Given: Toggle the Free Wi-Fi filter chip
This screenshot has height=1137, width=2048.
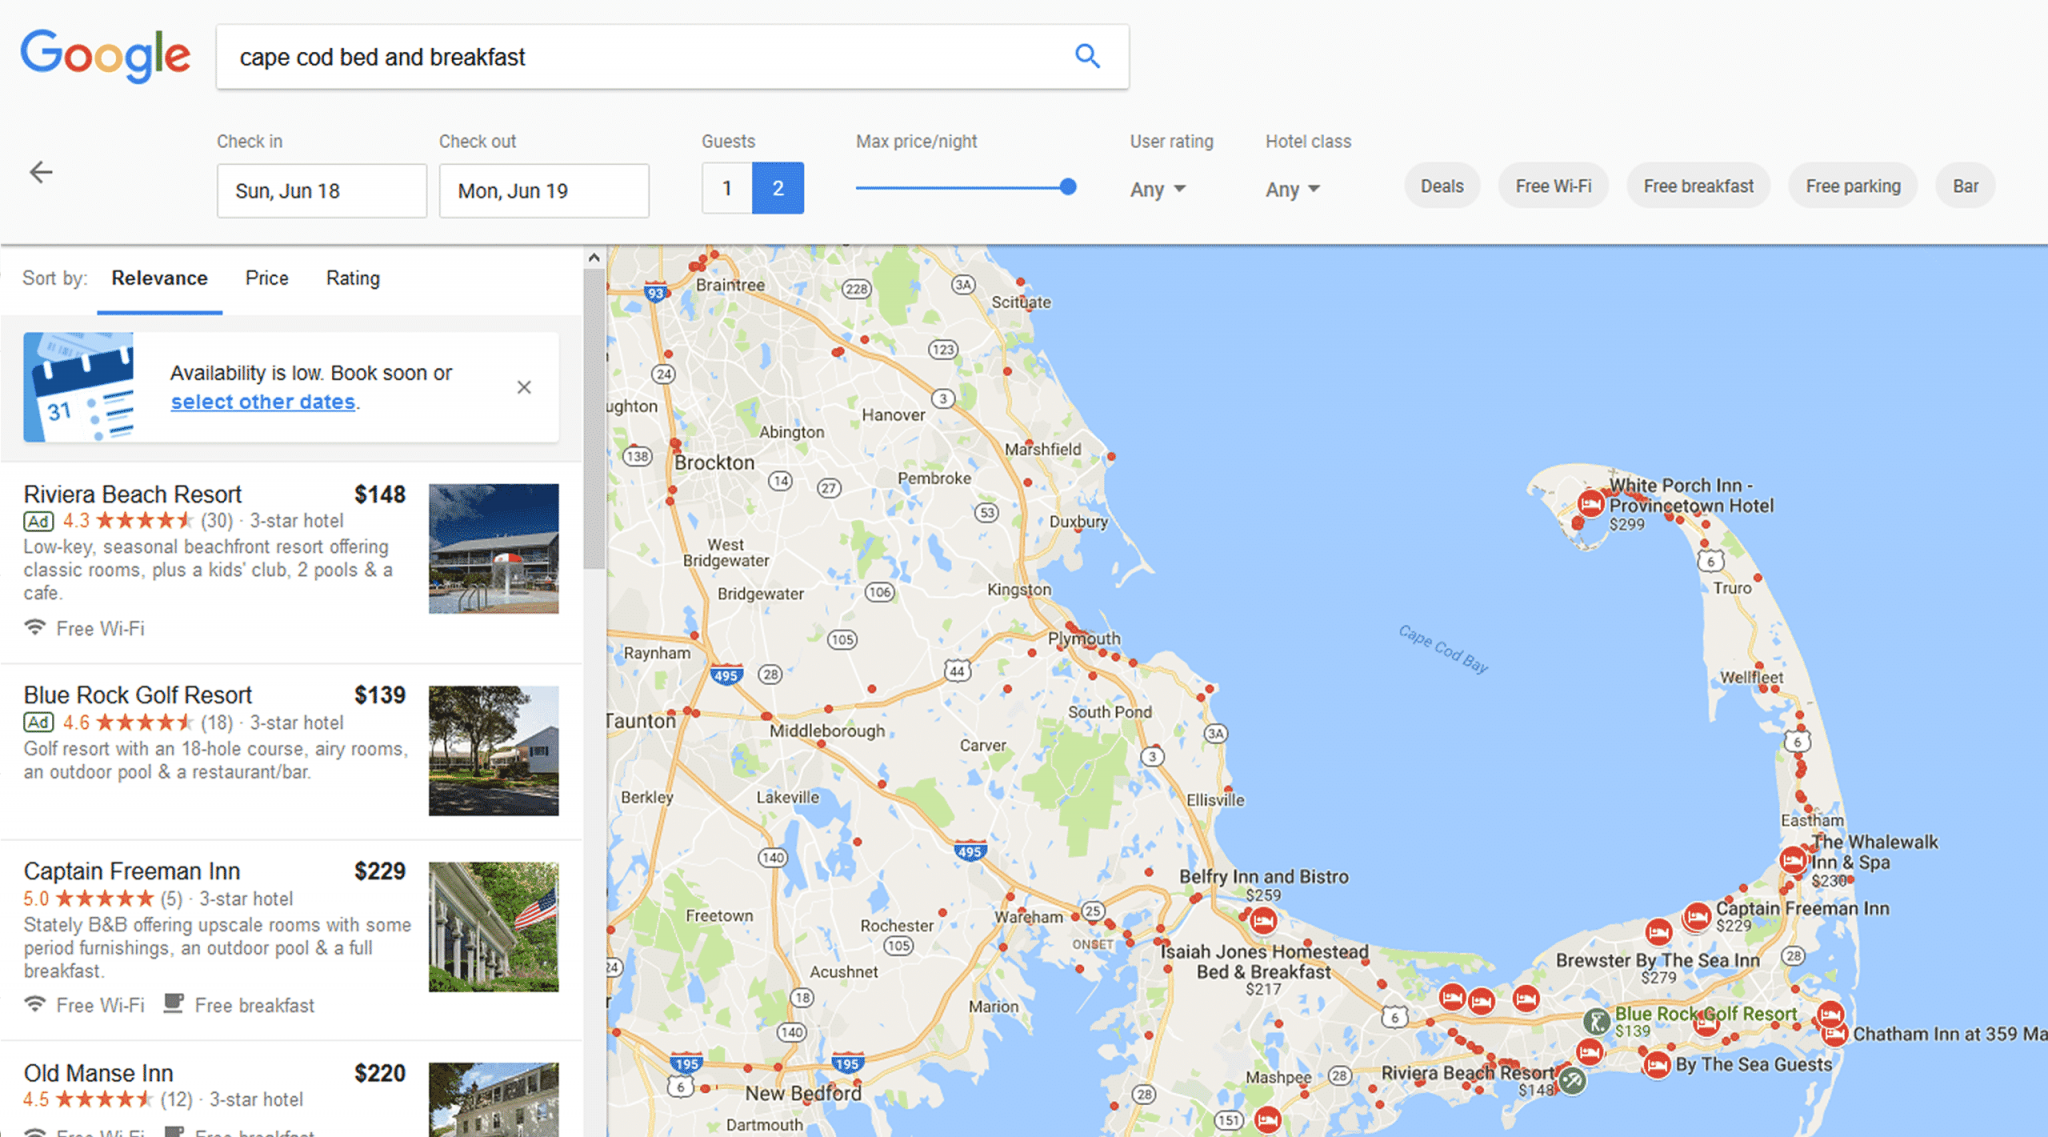Looking at the screenshot, I should (1553, 186).
